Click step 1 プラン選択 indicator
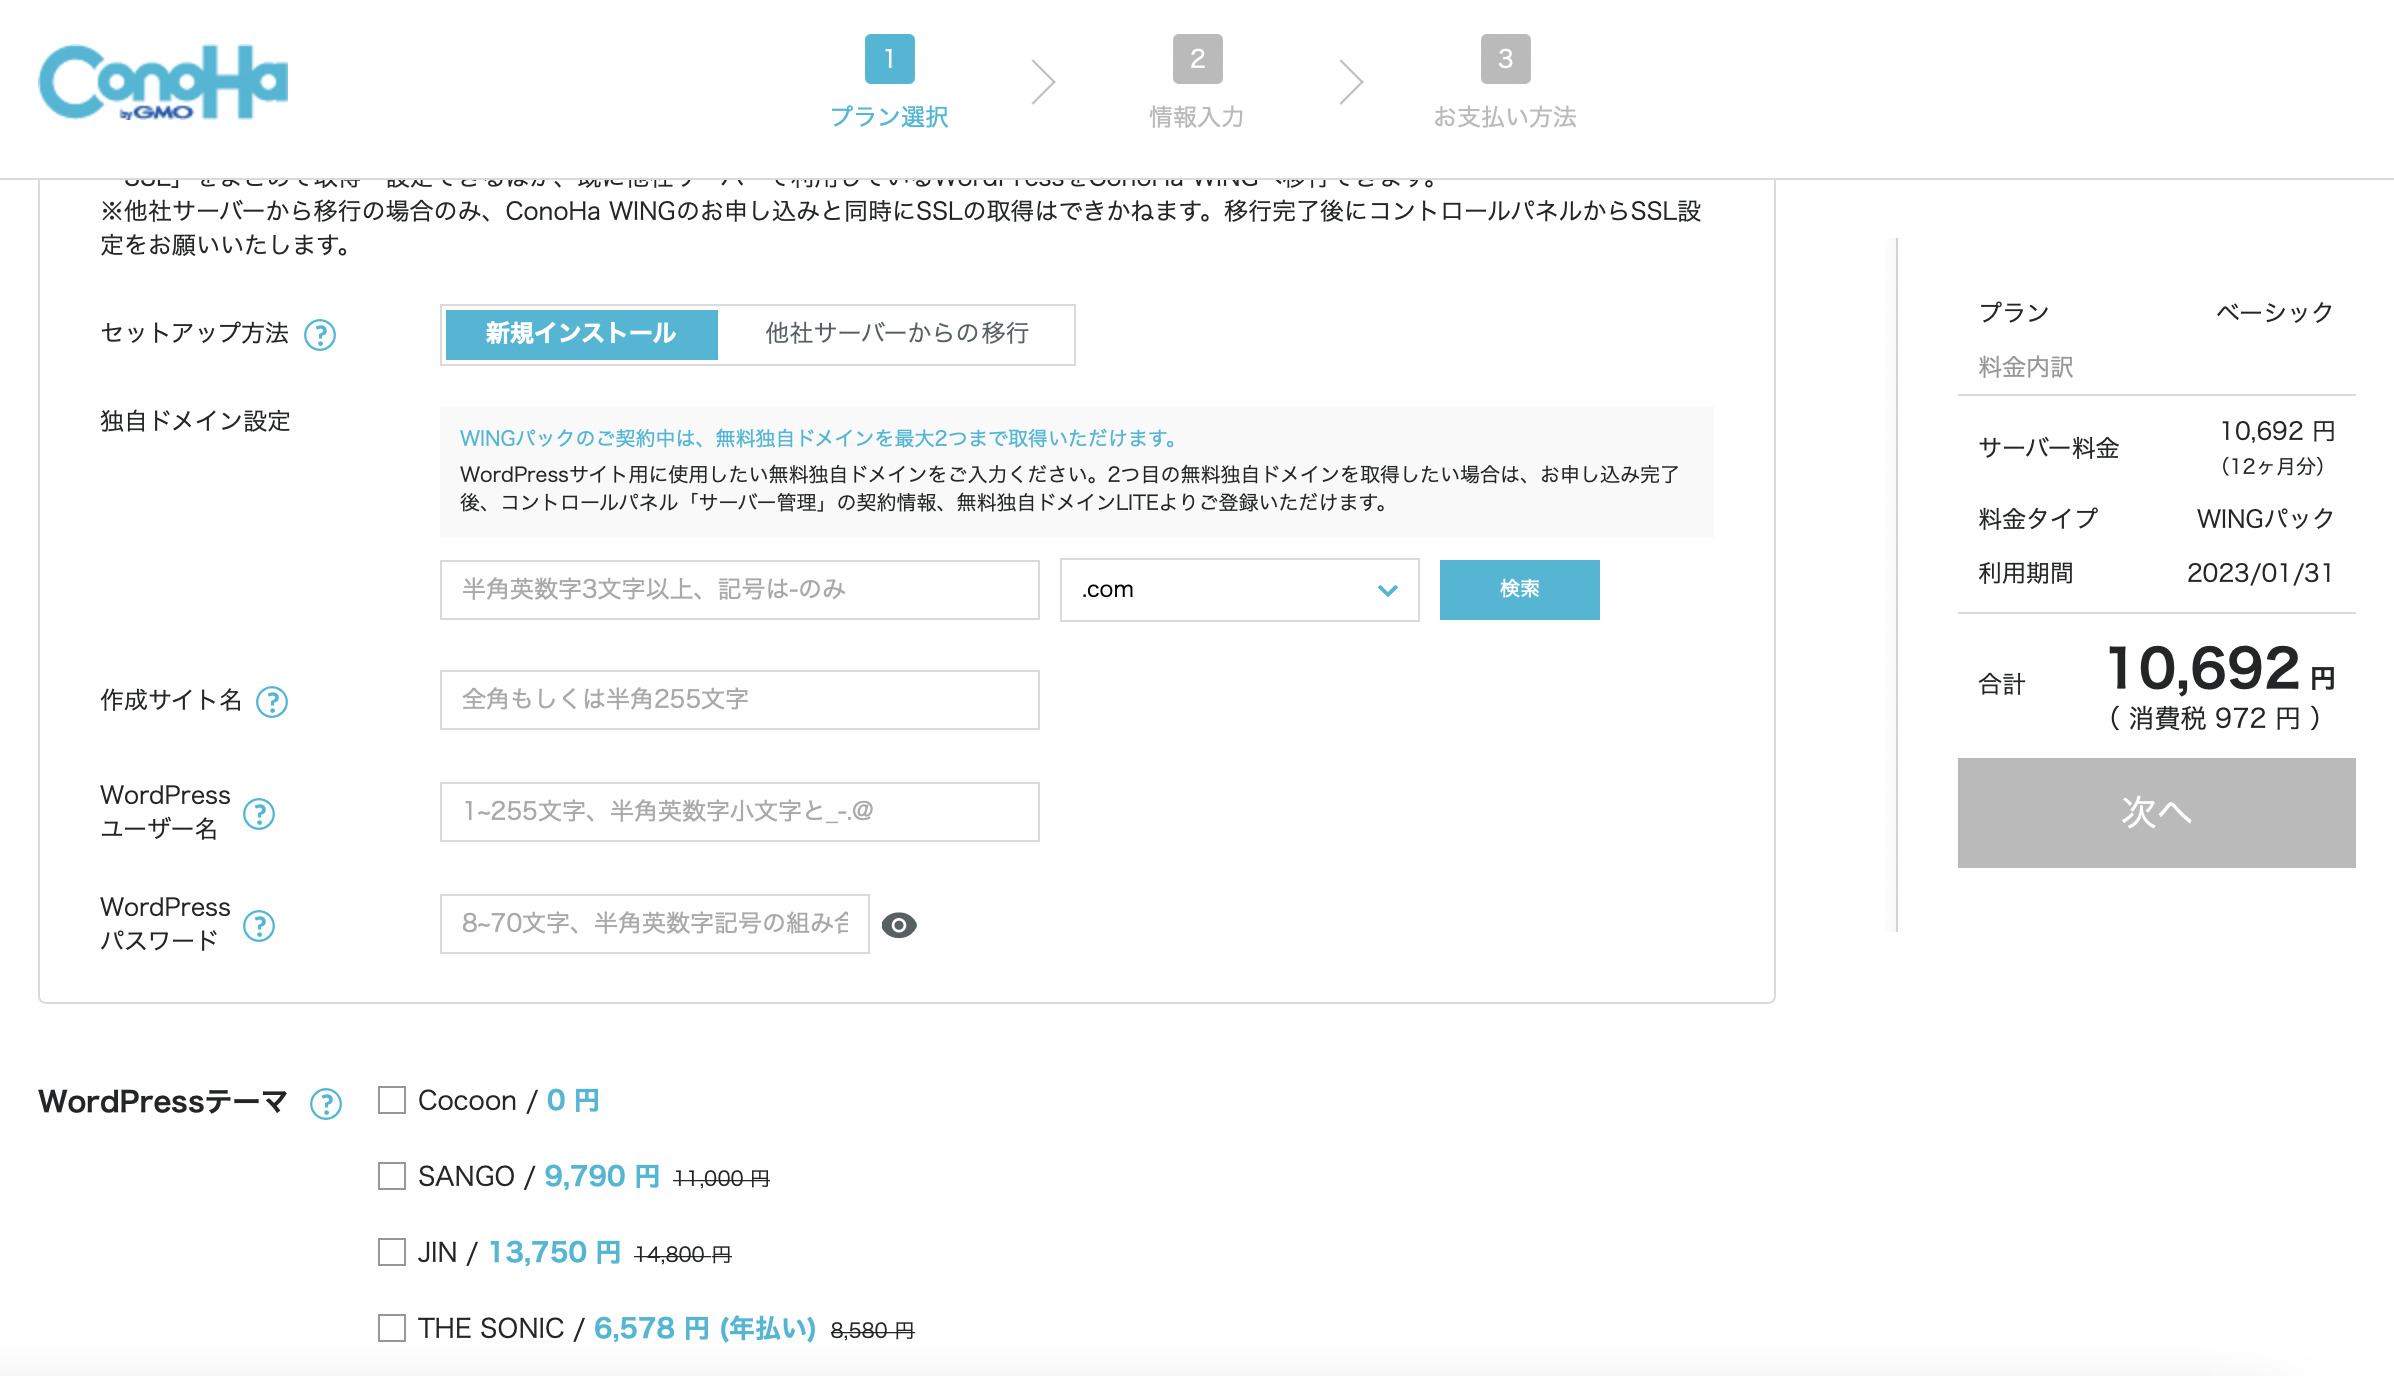The image size is (2394, 1376). pos(889,83)
